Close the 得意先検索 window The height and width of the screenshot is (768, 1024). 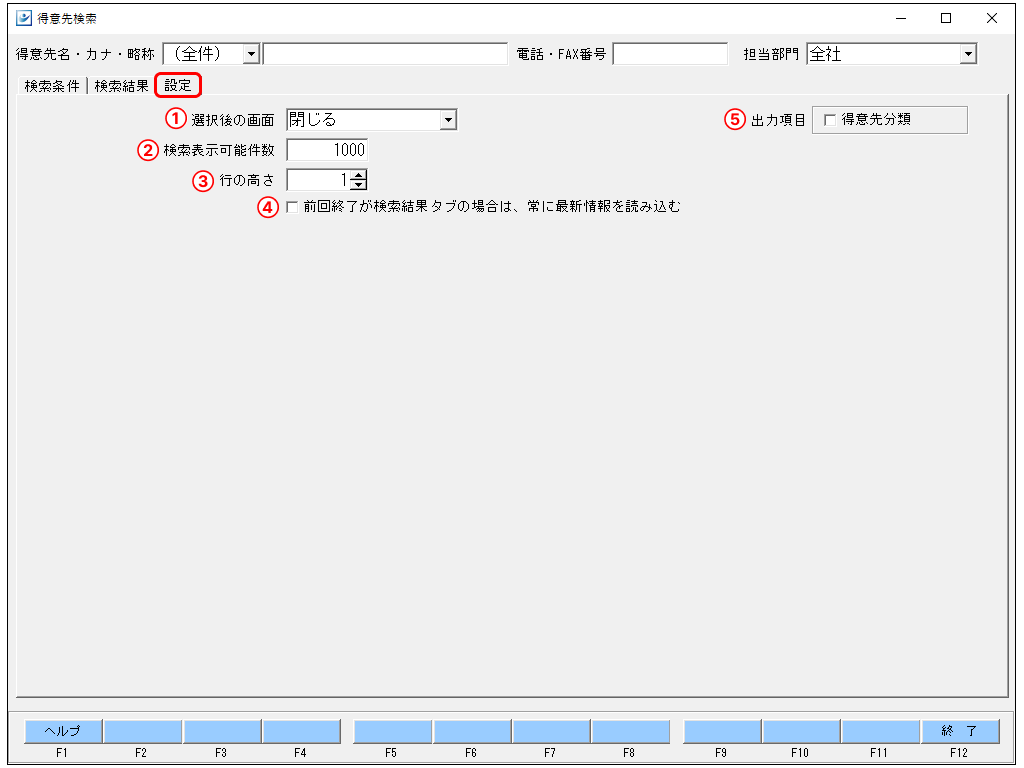coord(991,18)
